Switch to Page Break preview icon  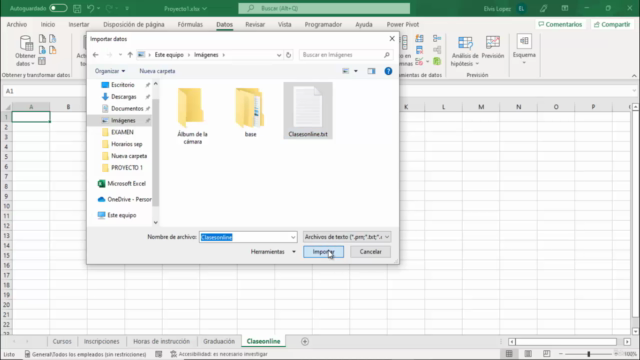547,353
